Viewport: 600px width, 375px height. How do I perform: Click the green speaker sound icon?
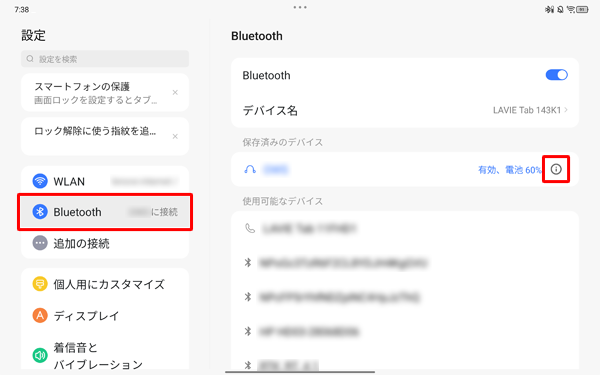coord(40,355)
